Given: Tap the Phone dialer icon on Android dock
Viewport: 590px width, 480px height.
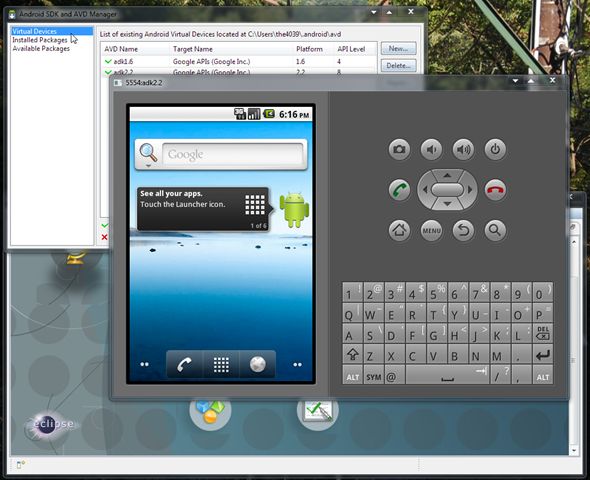Looking at the screenshot, I should 184,364.
